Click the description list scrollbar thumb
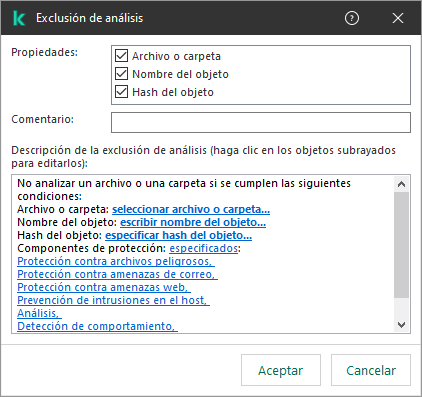 click(401, 245)
